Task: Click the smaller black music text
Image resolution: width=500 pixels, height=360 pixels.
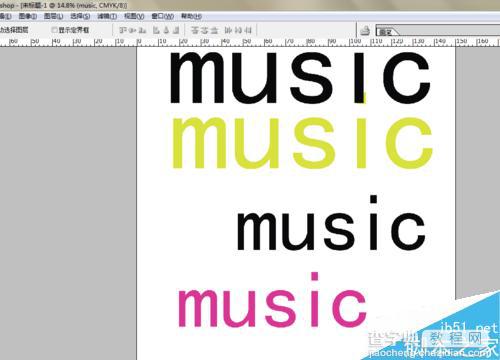Action: (x=331, y=223)
